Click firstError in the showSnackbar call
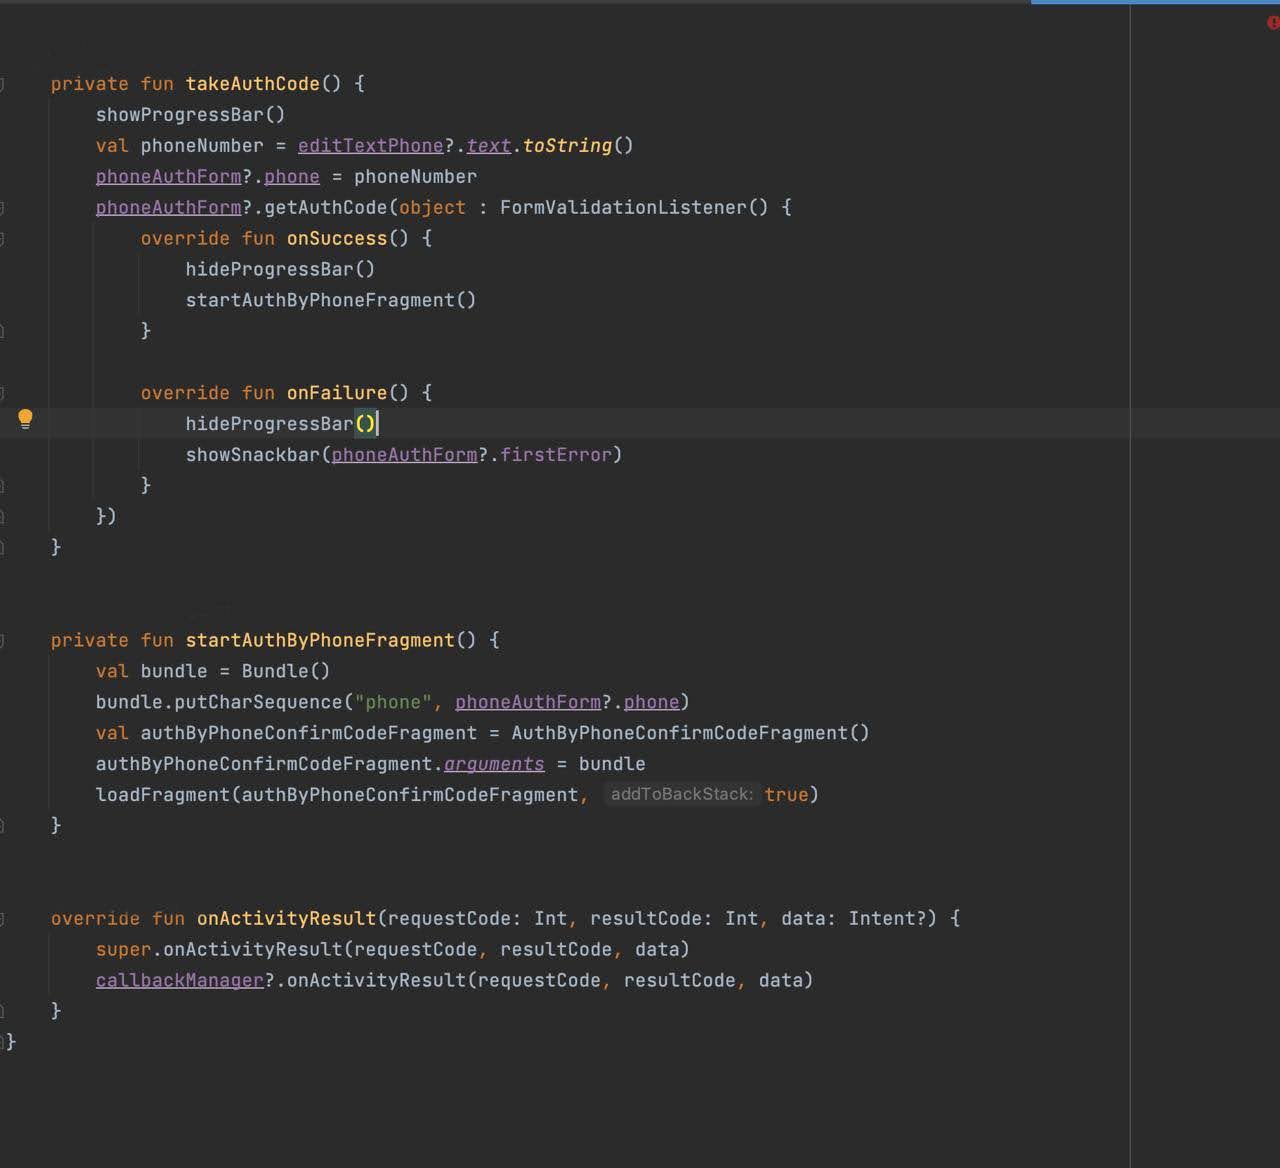This screenshot has height=1168, width=1280. tap(555, 454)
